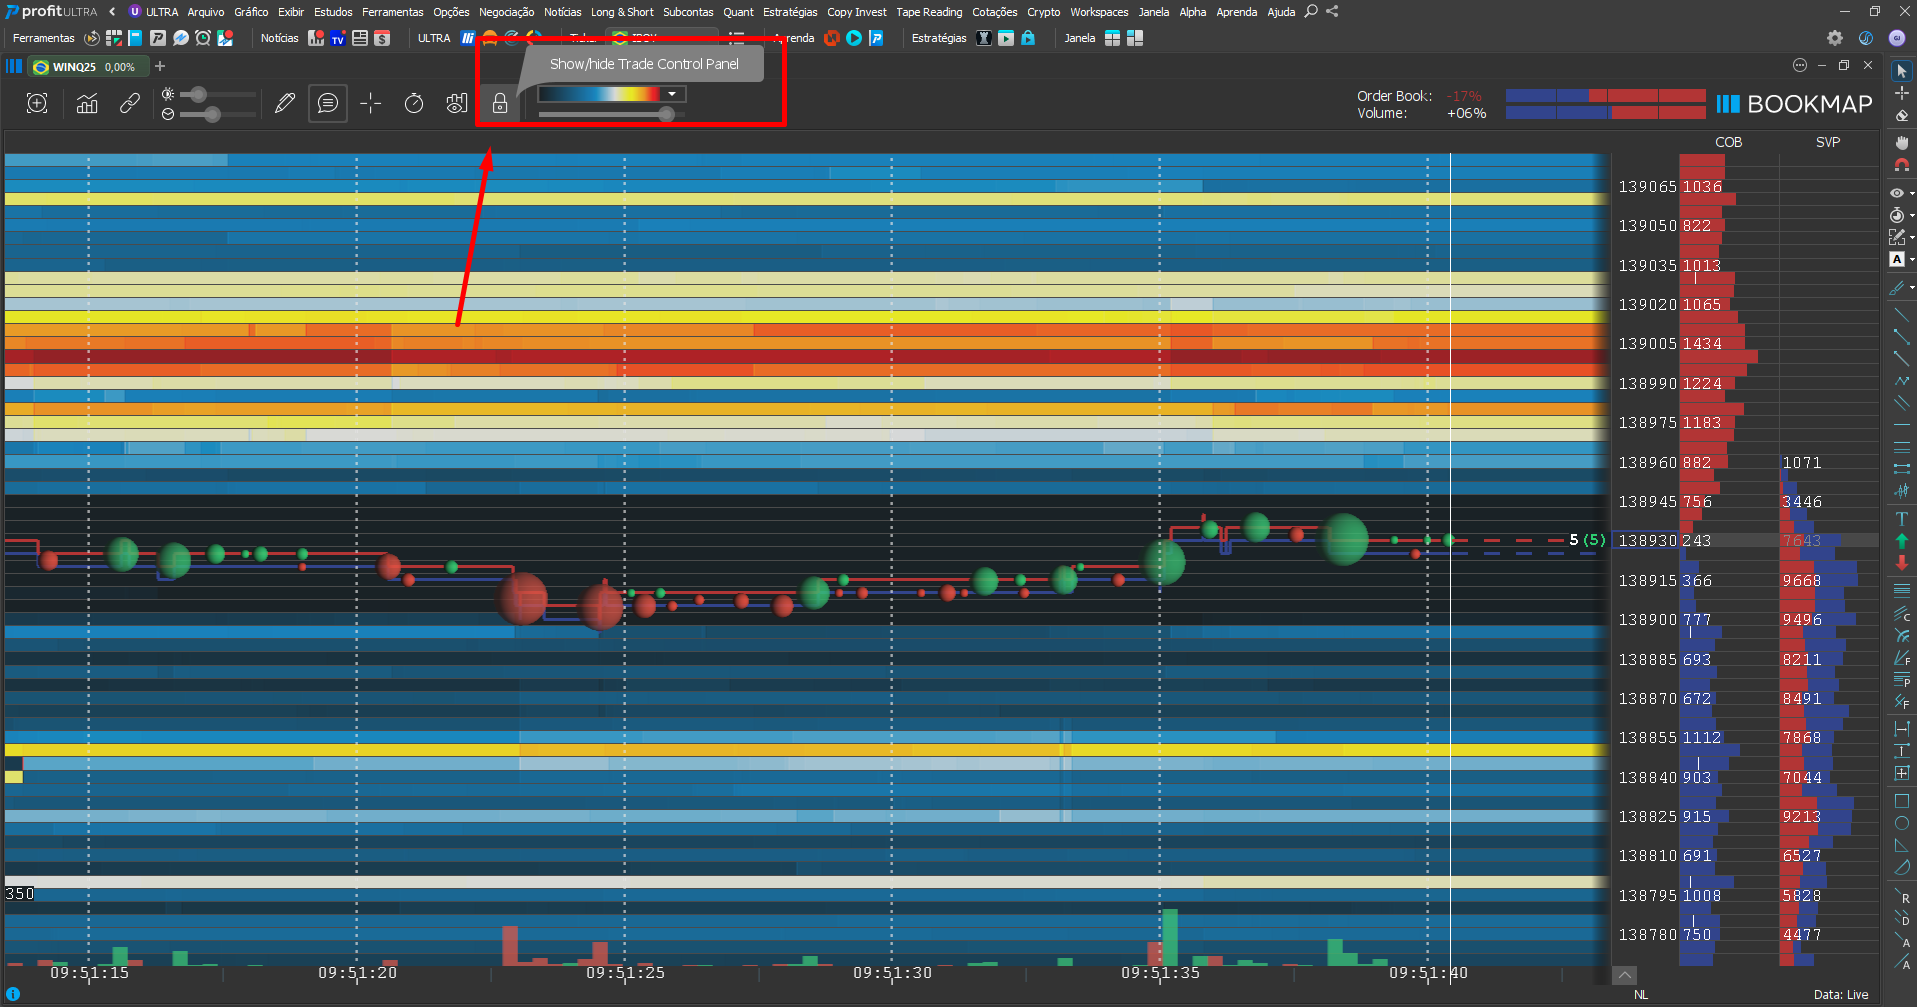
Task: Click the COB column header
Action: click(x=1728, y=142)
